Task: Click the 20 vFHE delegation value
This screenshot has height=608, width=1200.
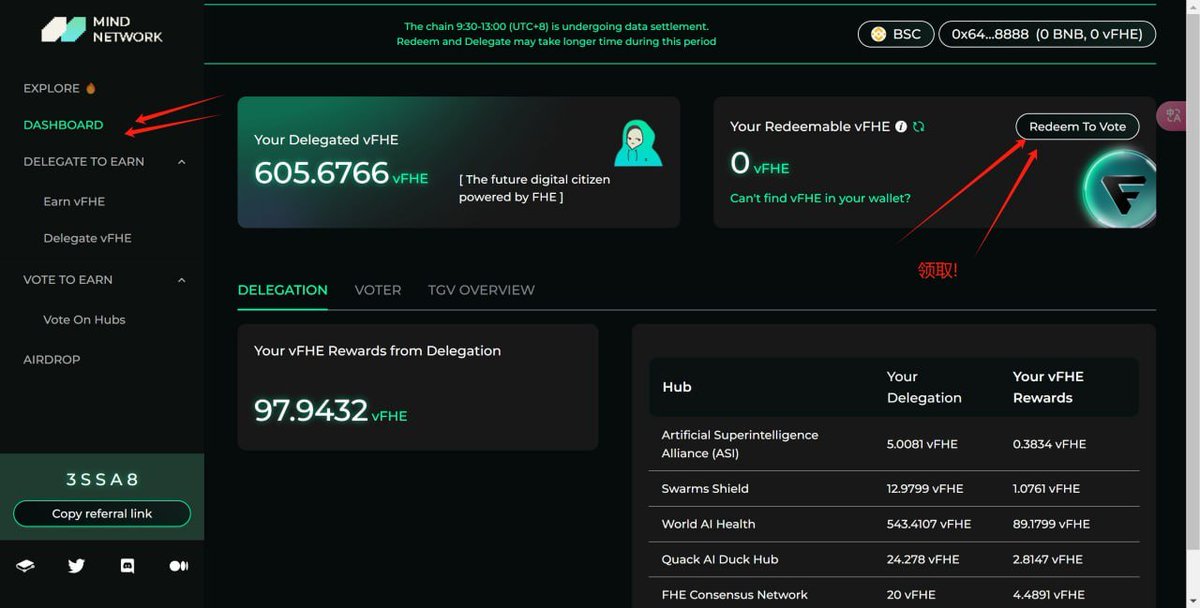Action: [x=911, y=595]
